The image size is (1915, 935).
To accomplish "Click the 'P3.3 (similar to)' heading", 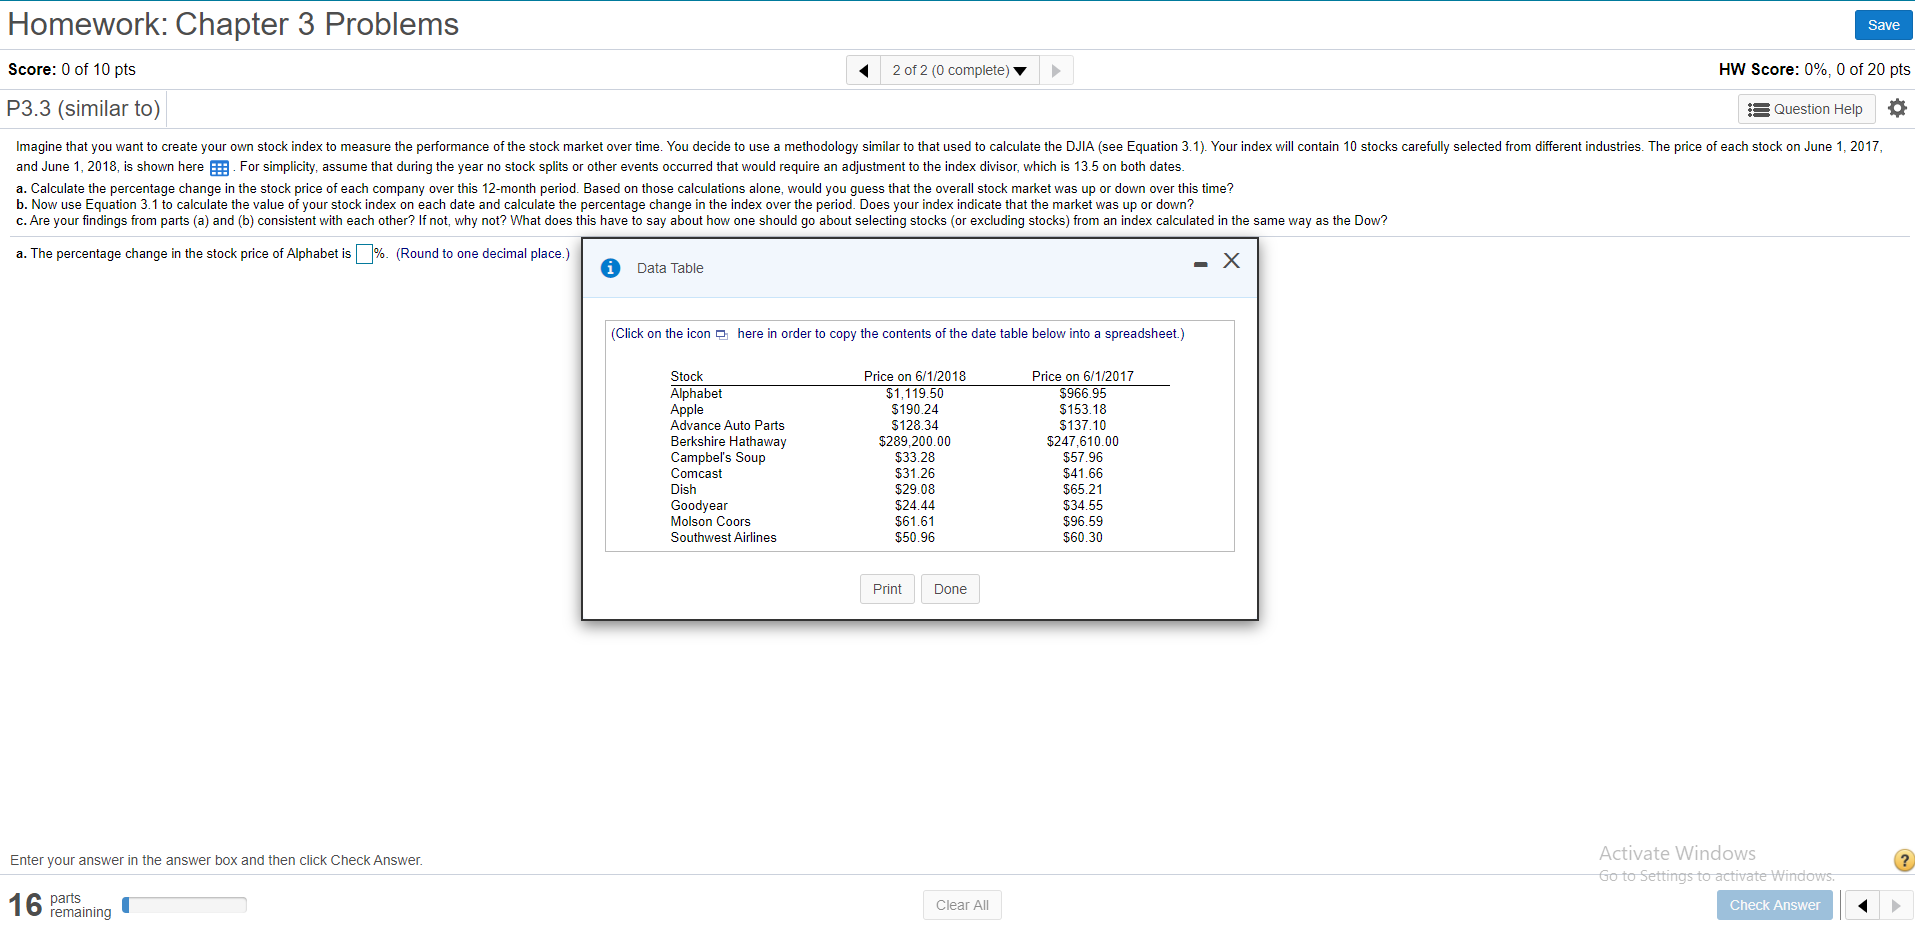I will (x=83, y=108).
